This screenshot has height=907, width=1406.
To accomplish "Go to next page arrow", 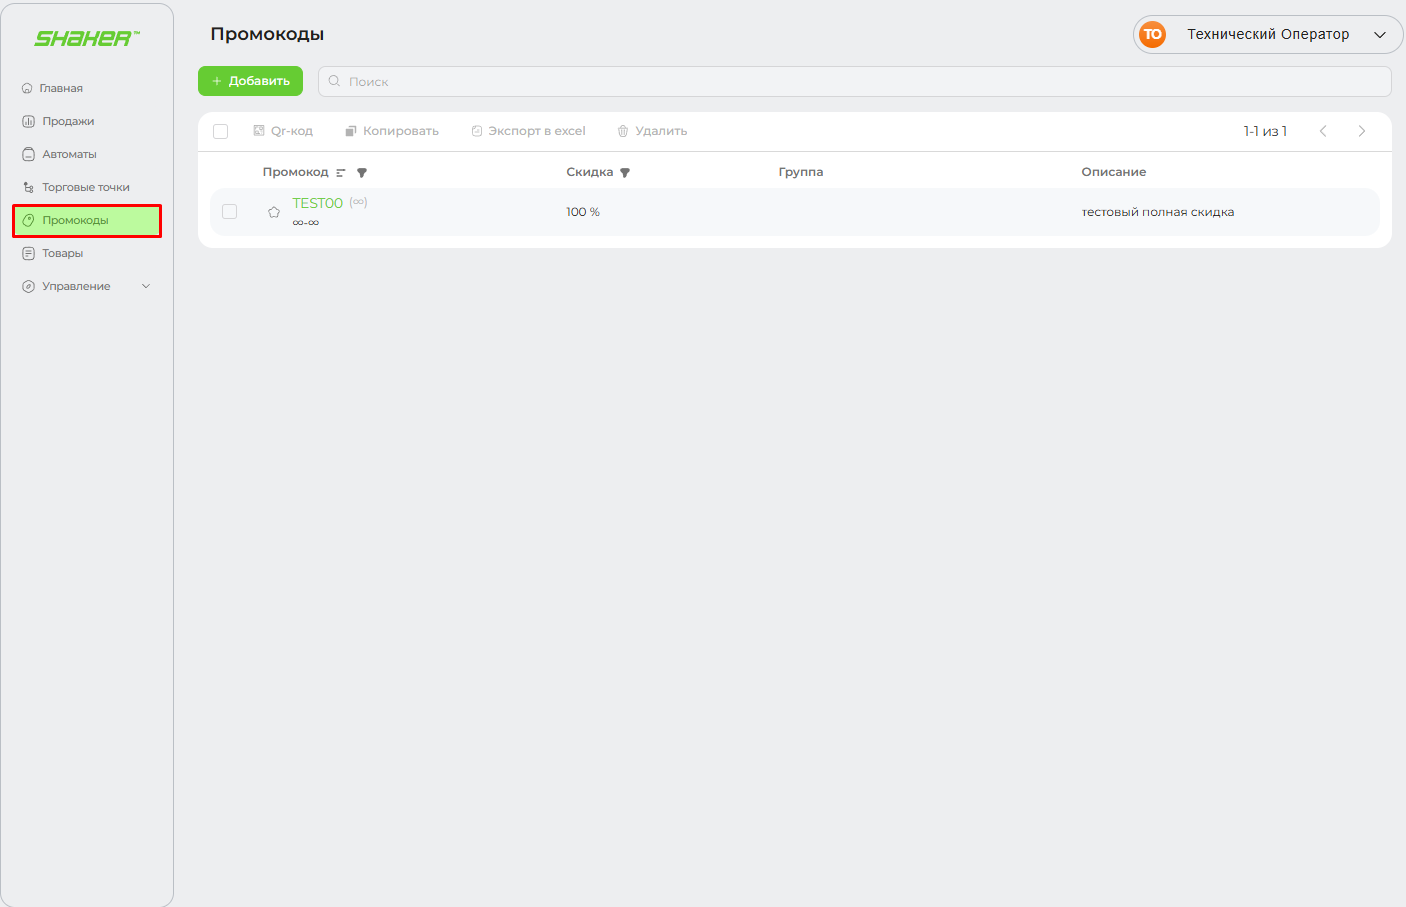I will click(1361, 131).
